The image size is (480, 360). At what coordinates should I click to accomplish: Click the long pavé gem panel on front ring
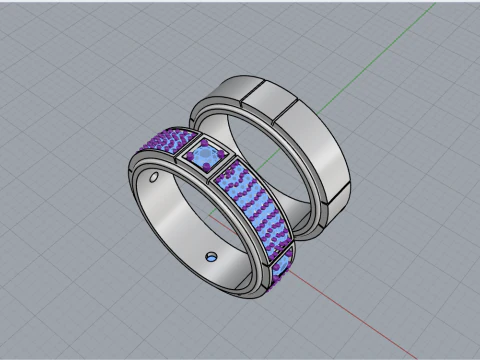pyautogui.click(x=254, y=210)
